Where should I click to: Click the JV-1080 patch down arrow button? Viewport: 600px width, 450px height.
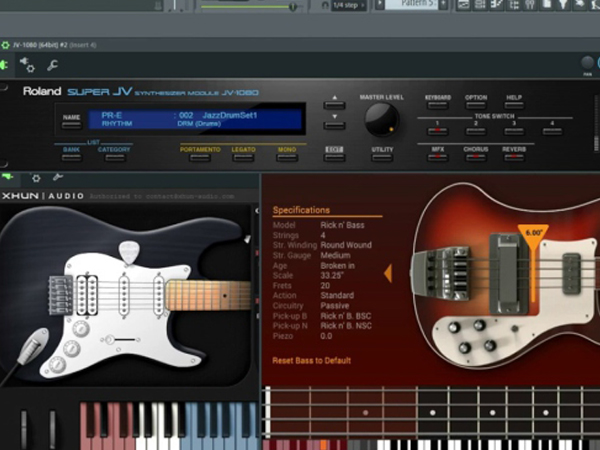[334, 126]
